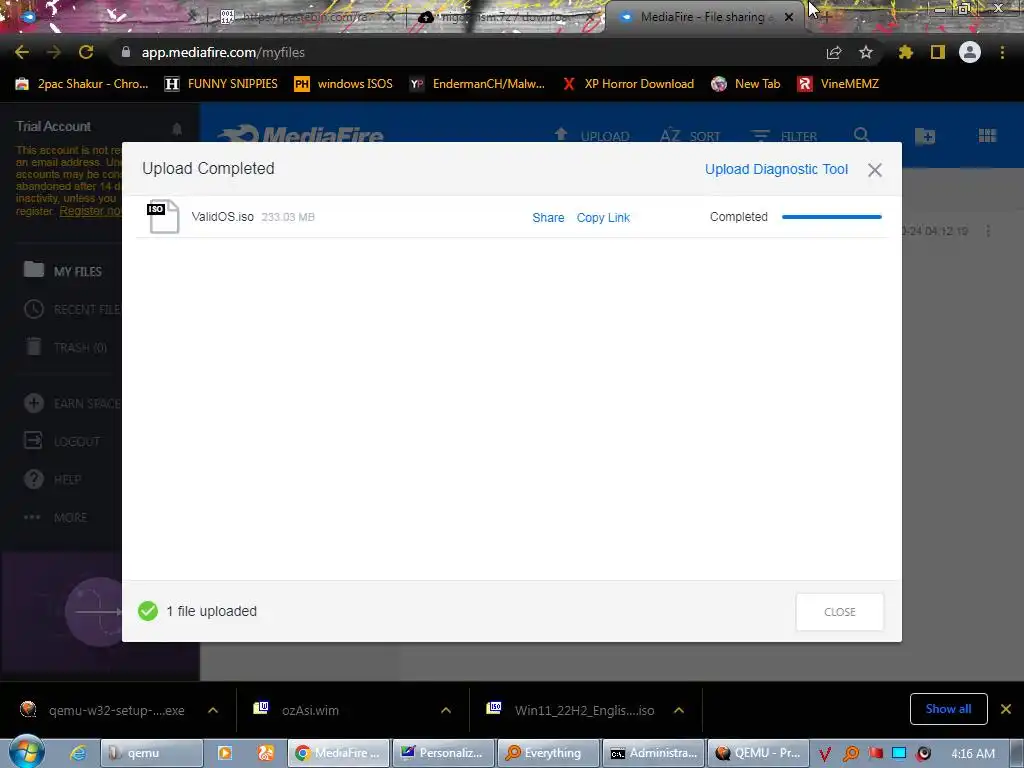
Task: Open the windows ISOS bookmark
Action: pyautogui.click(x=344, y=84)
